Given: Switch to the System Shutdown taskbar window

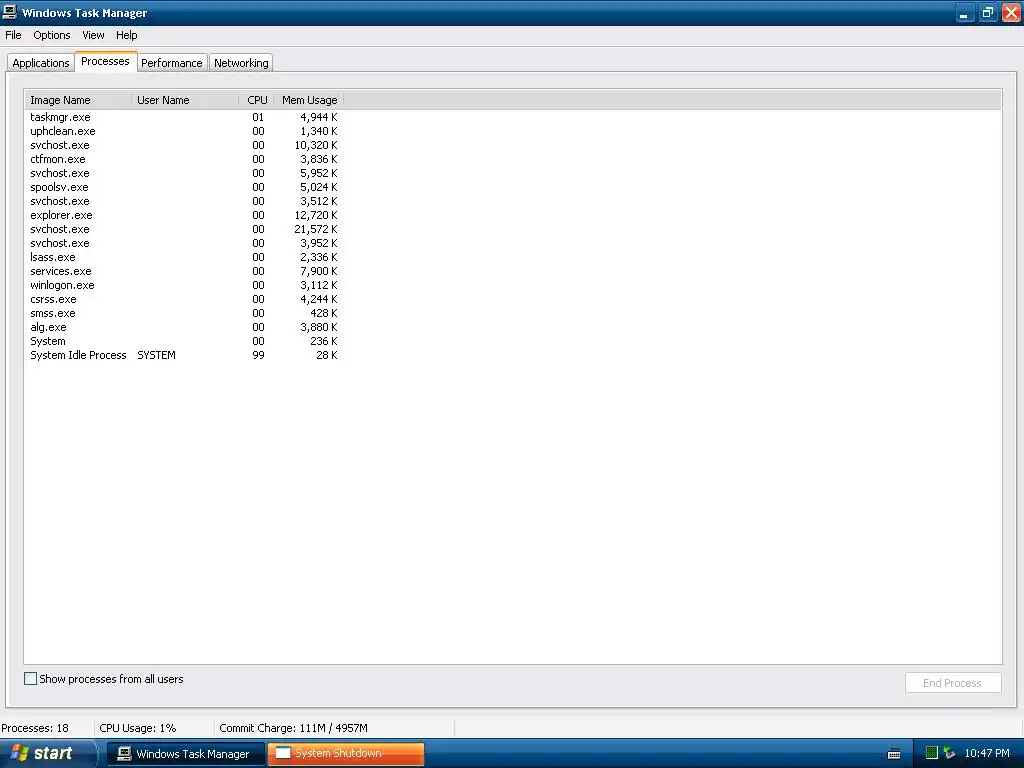Looking at the screenshot, I should point(345,753).
